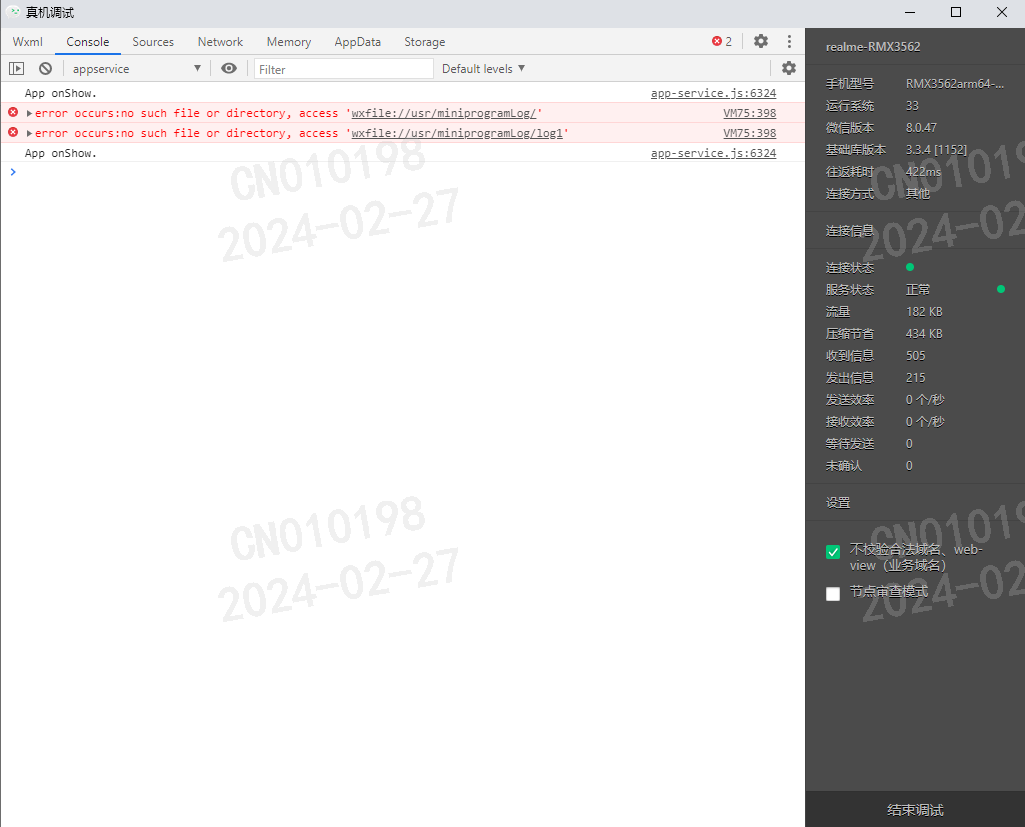Click 流量 value 182 KB
The height and width of the screenshot is (827, 1025).
click(x=924, y=312)
